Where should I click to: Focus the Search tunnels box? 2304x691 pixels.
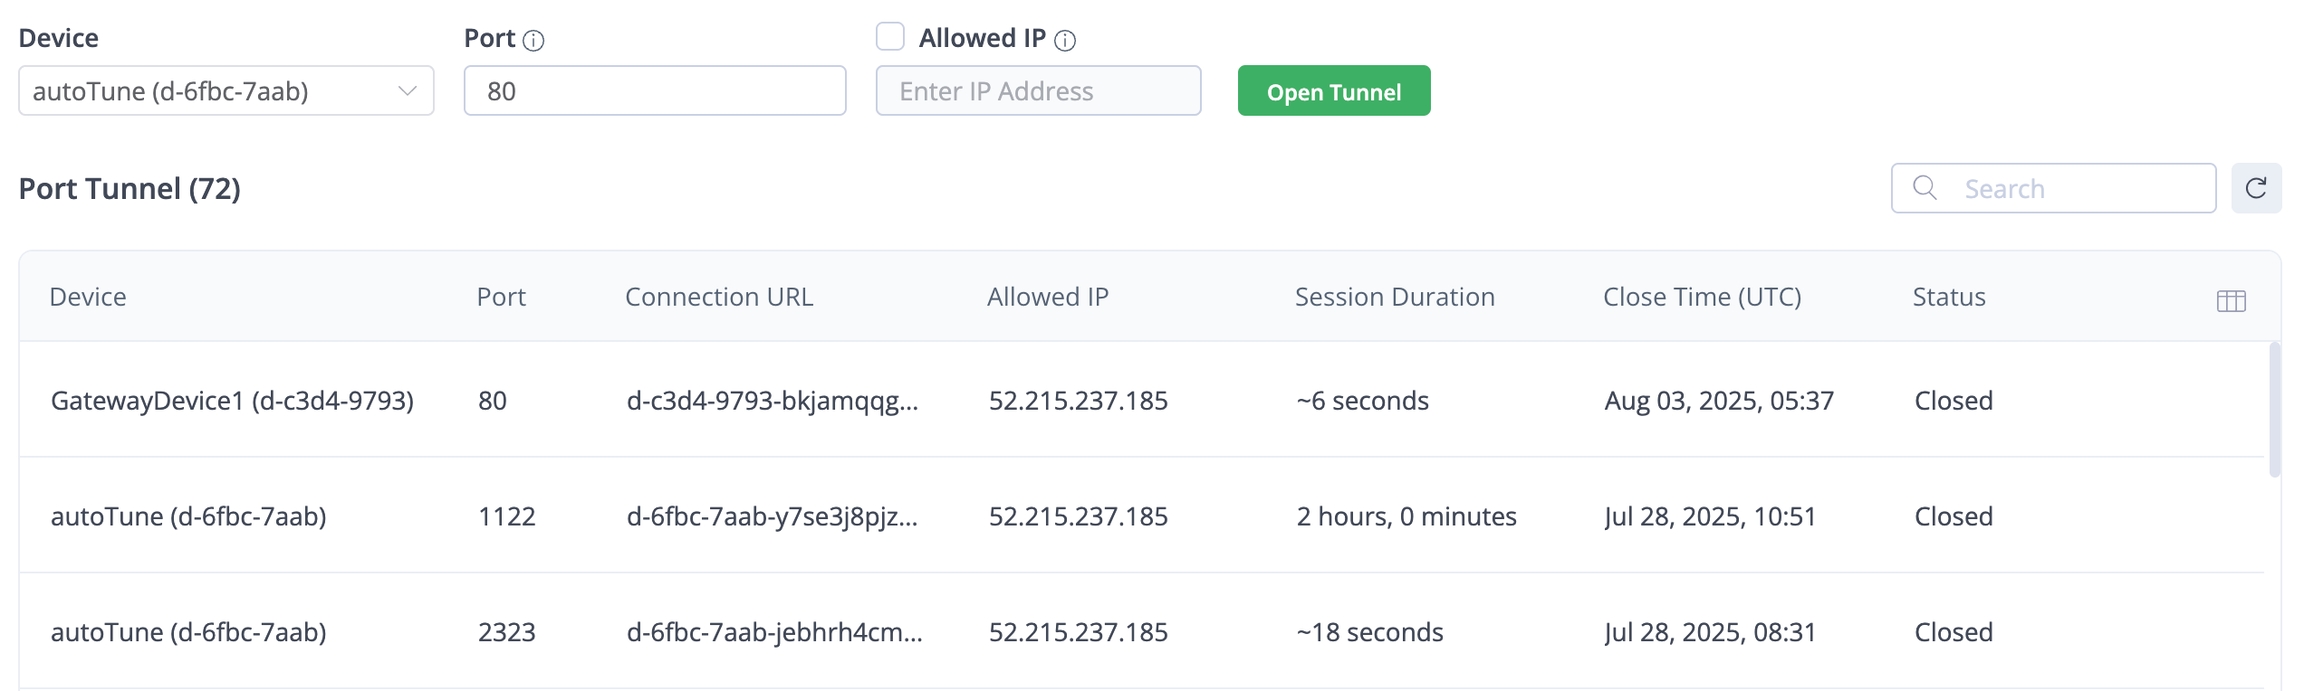tap(2080, 188)
